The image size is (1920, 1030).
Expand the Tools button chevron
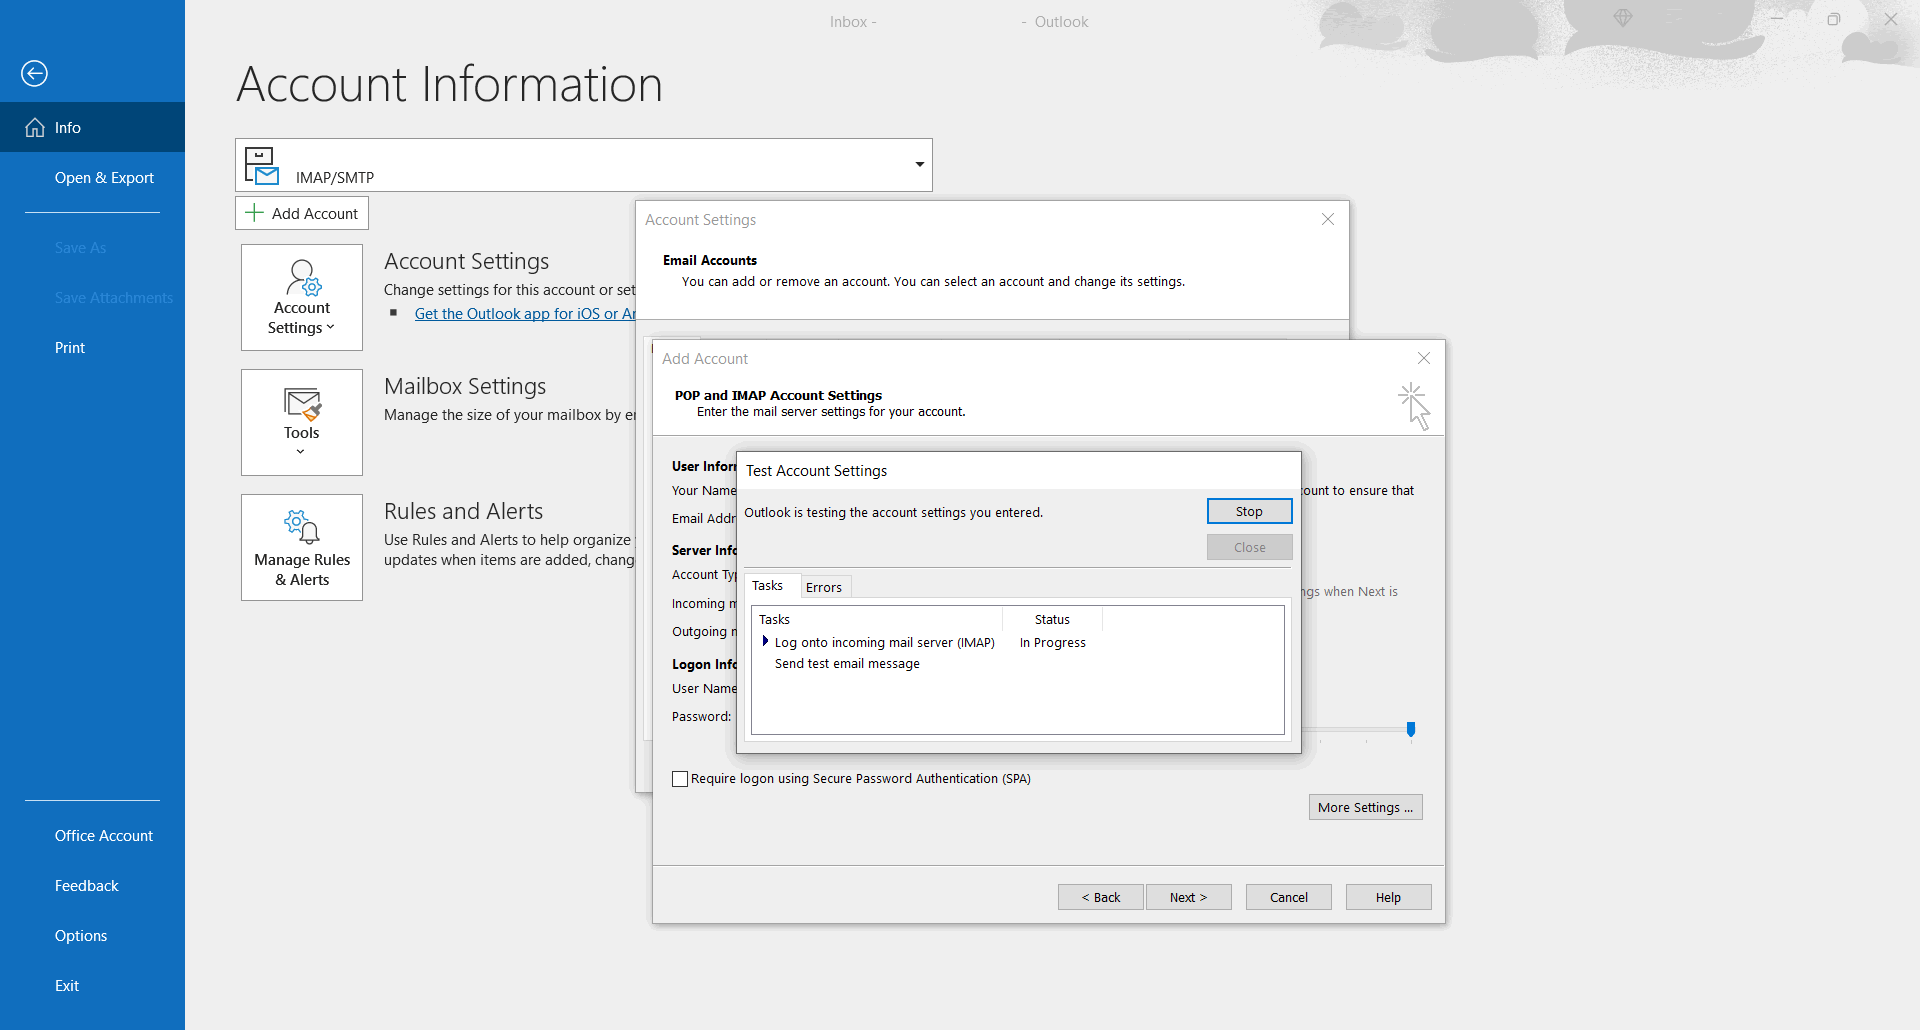(301, 452)
